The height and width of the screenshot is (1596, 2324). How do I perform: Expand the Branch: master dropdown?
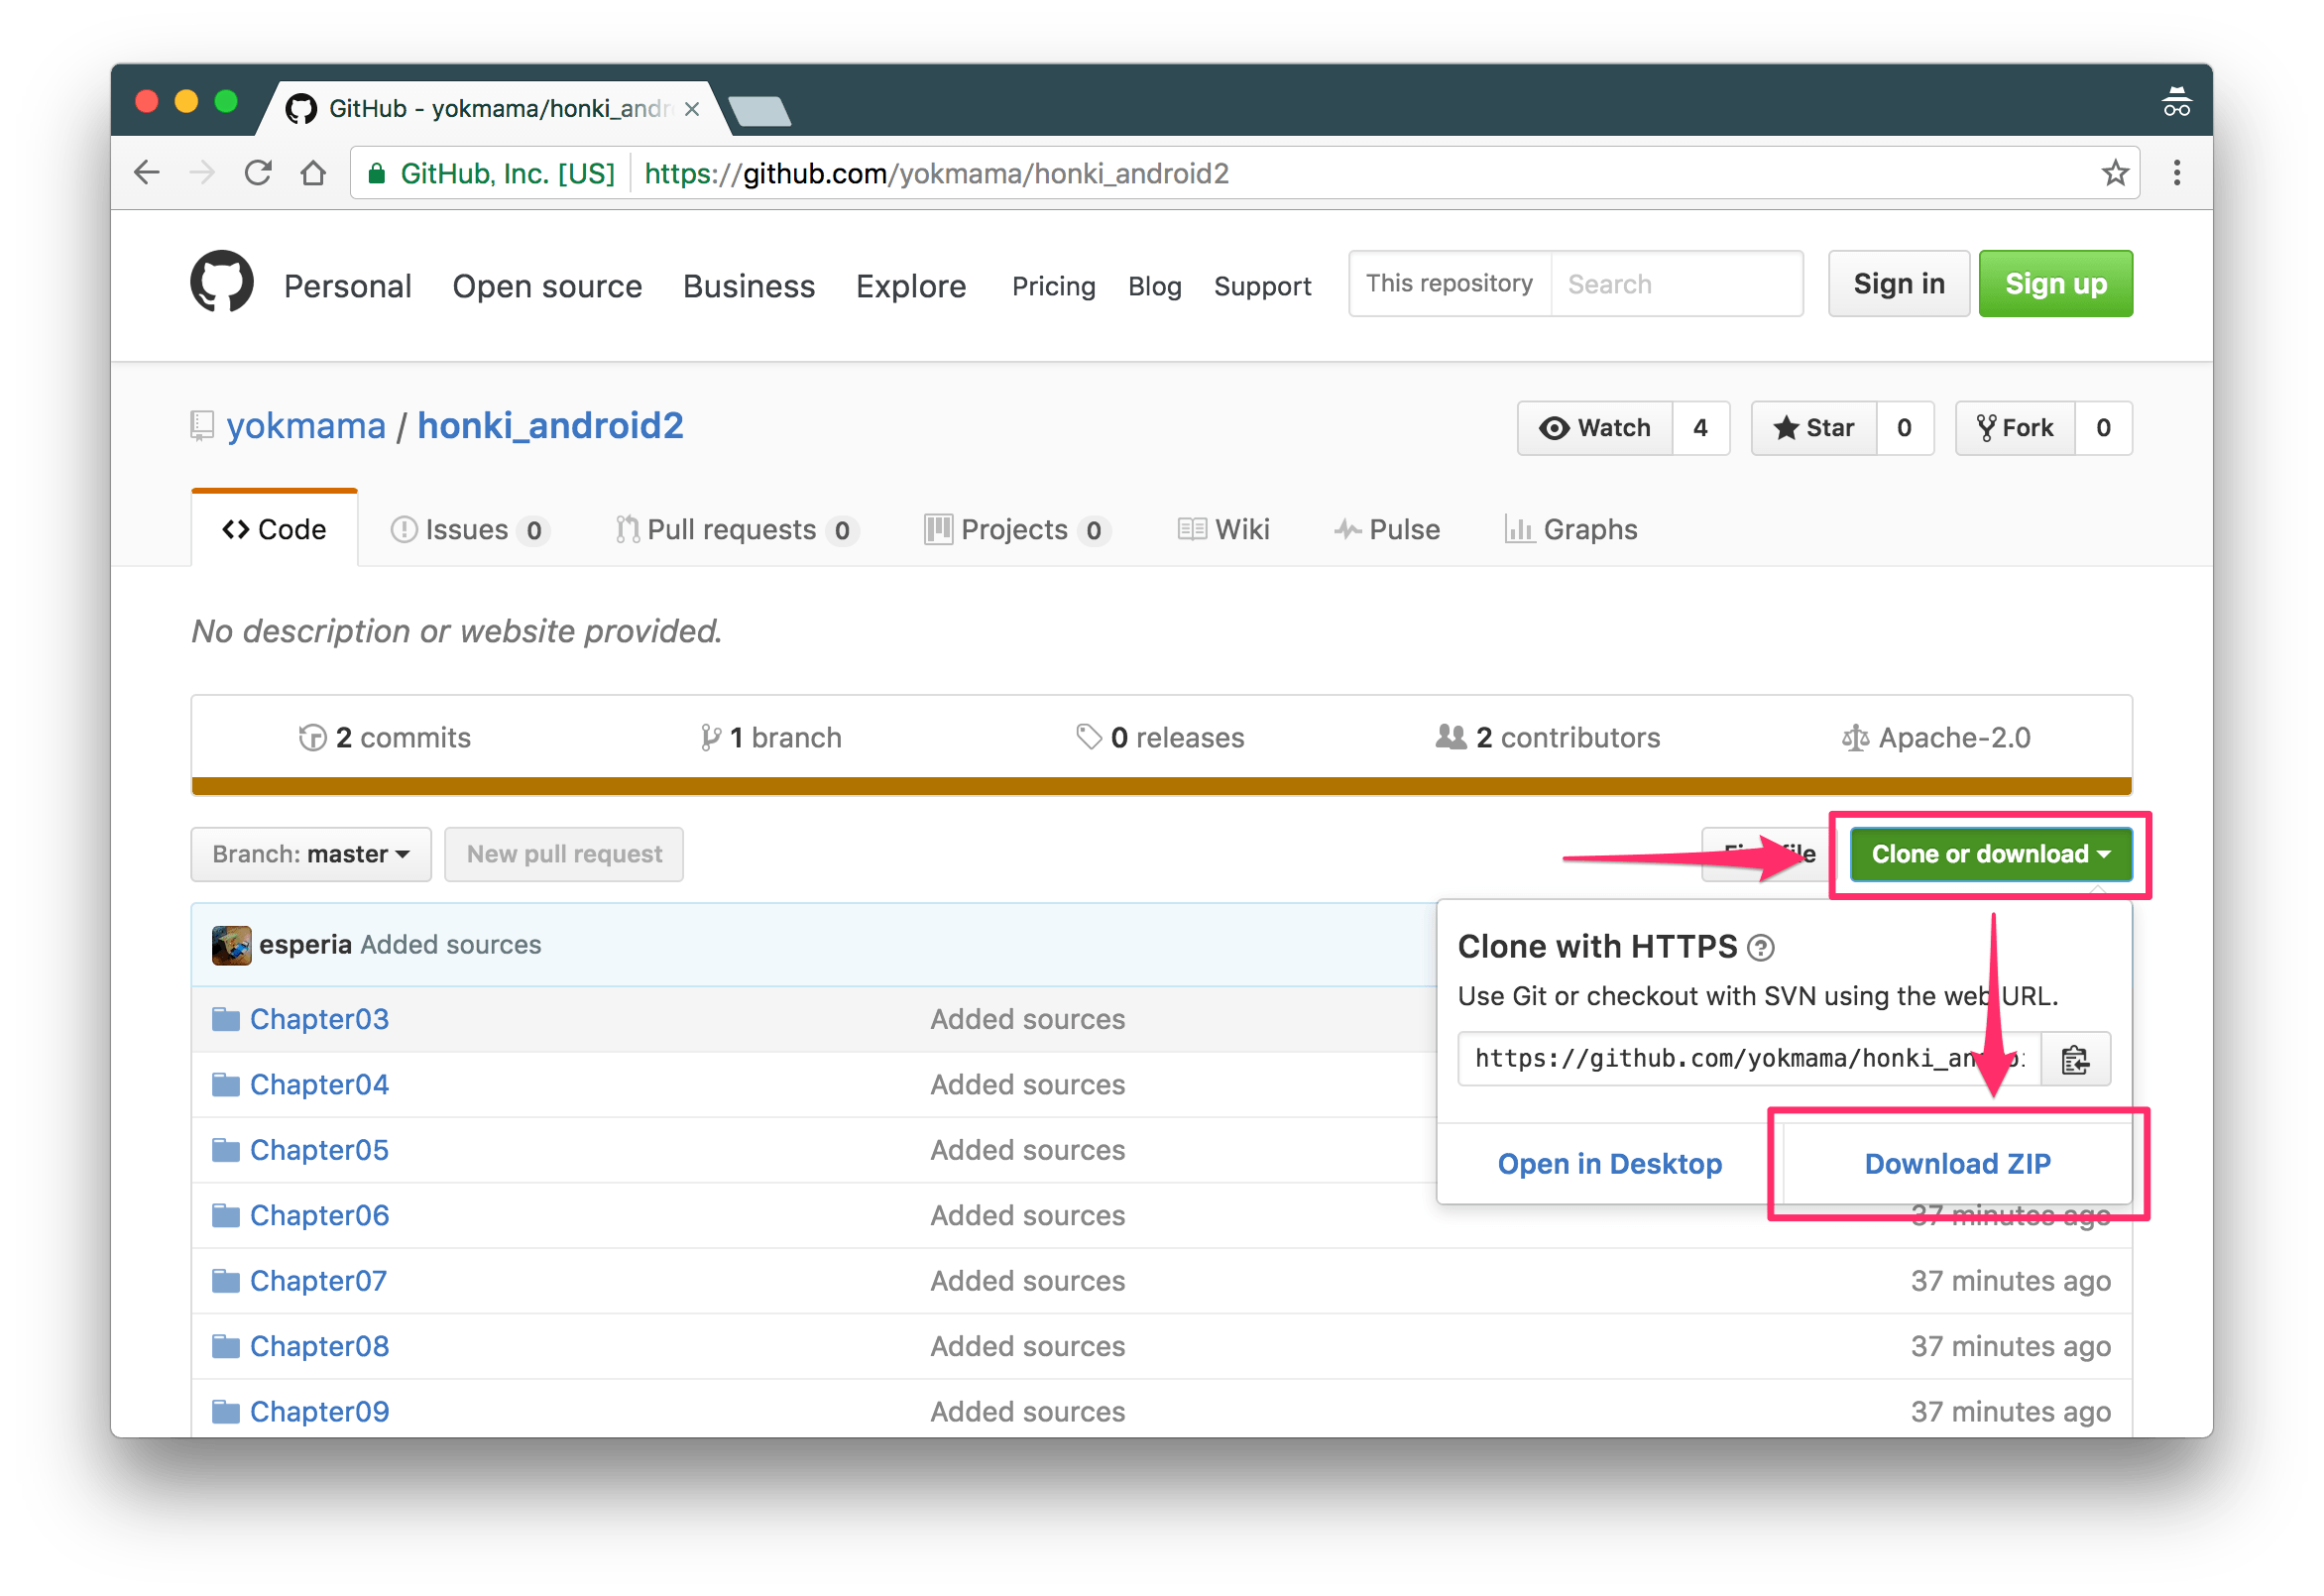tap(311, 854)
